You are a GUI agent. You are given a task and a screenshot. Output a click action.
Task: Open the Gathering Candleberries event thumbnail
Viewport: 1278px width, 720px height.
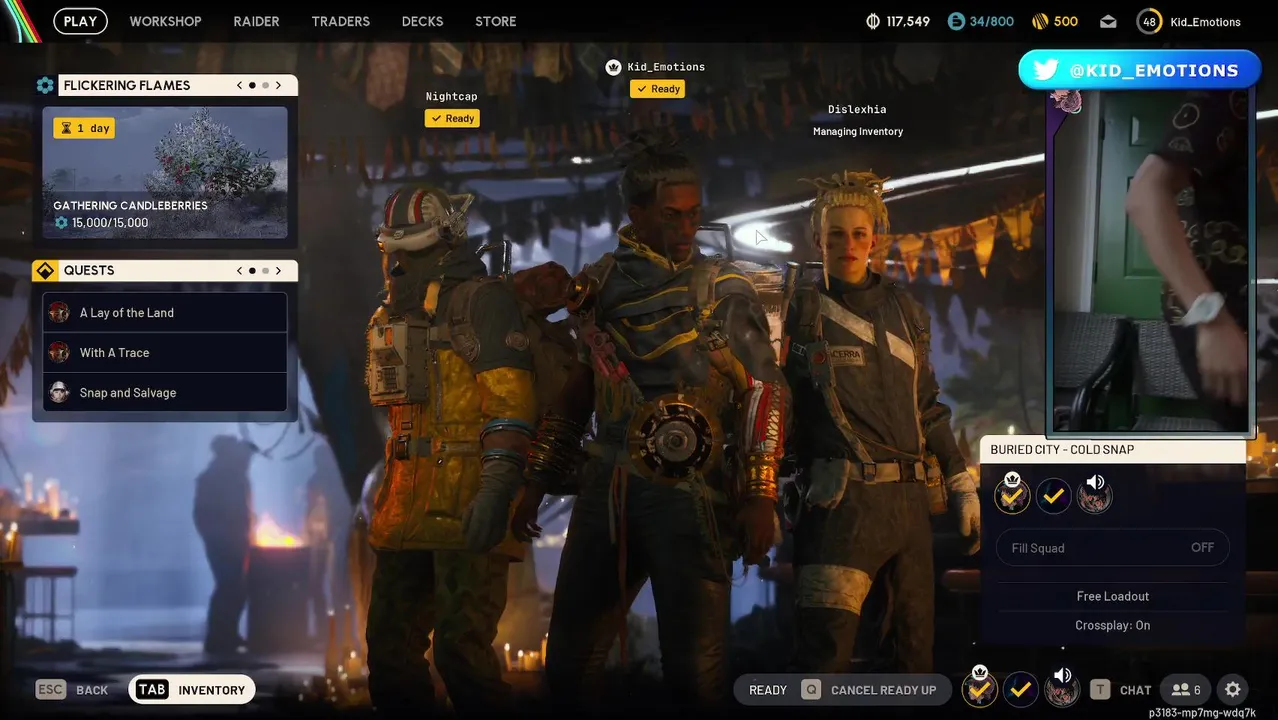(x=165, y=174)
